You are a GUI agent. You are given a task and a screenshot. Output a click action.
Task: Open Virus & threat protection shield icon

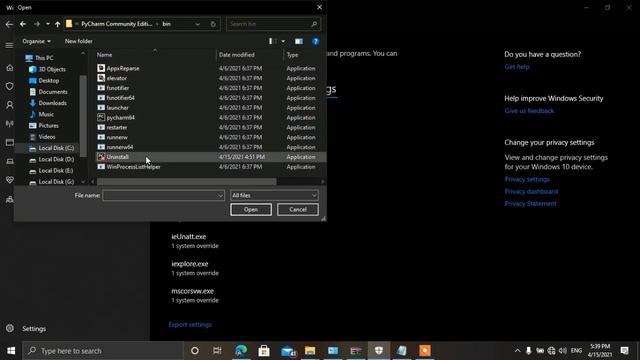tap(9, 86)
